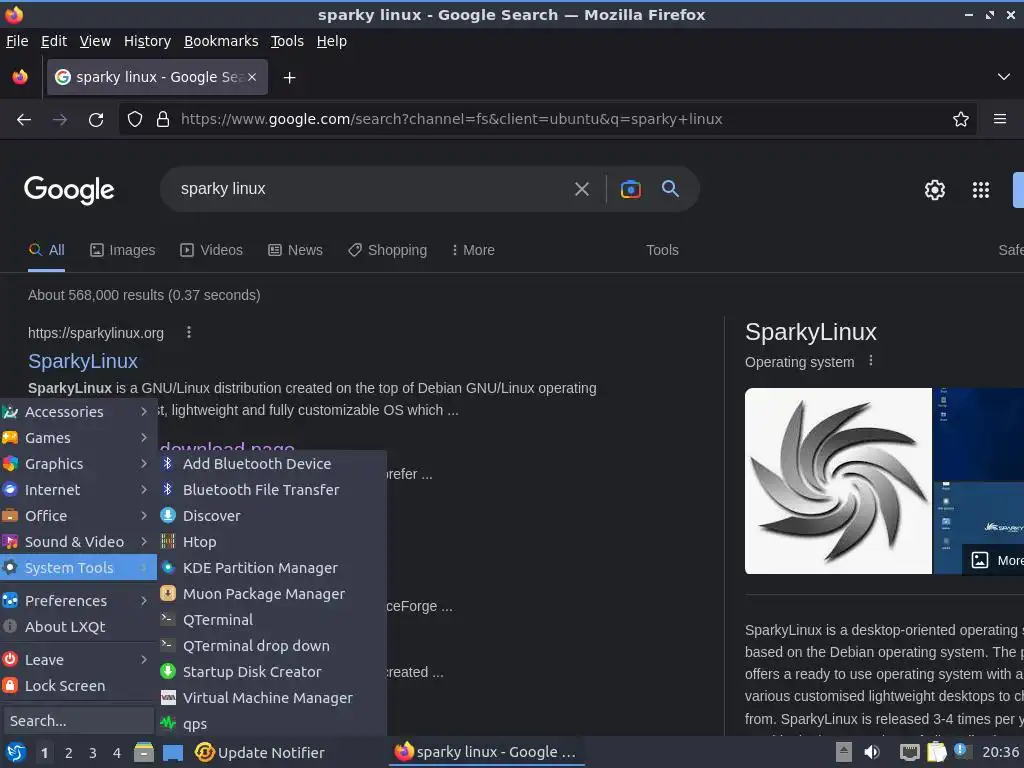The width and height of the screenshot is (1024, 768).
Task: Open the file manager panel icon
Action: (144, 753)
